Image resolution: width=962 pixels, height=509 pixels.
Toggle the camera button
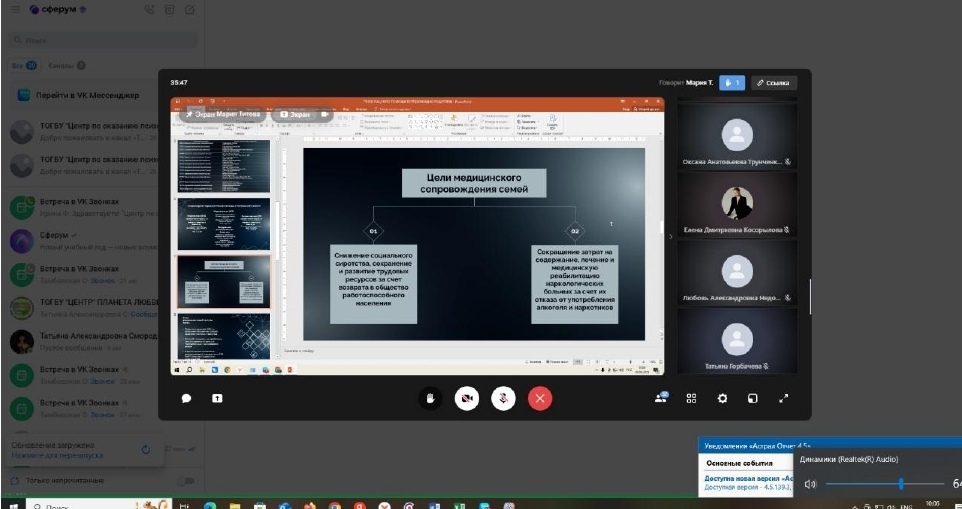(467, 398)
